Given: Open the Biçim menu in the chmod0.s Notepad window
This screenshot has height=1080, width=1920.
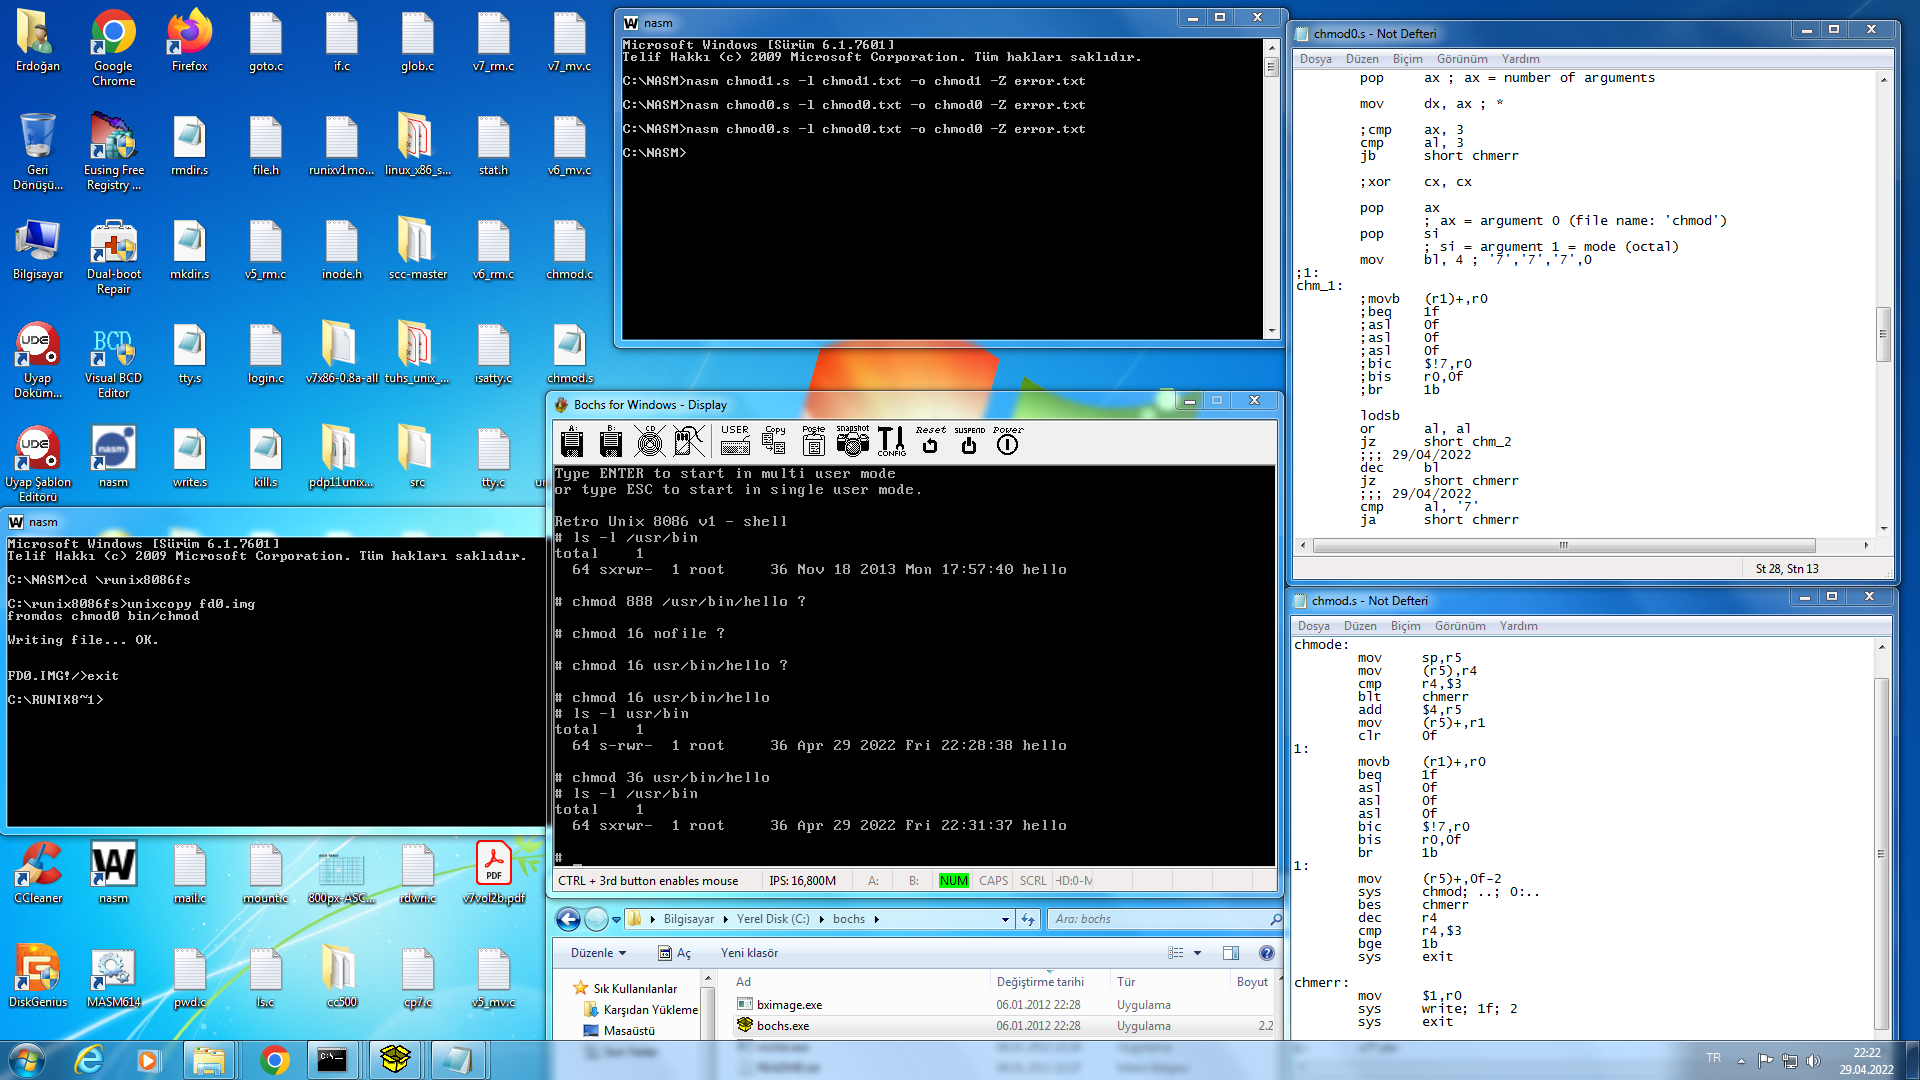Looking at the screenshot, I should click(x=1407, y=59).
